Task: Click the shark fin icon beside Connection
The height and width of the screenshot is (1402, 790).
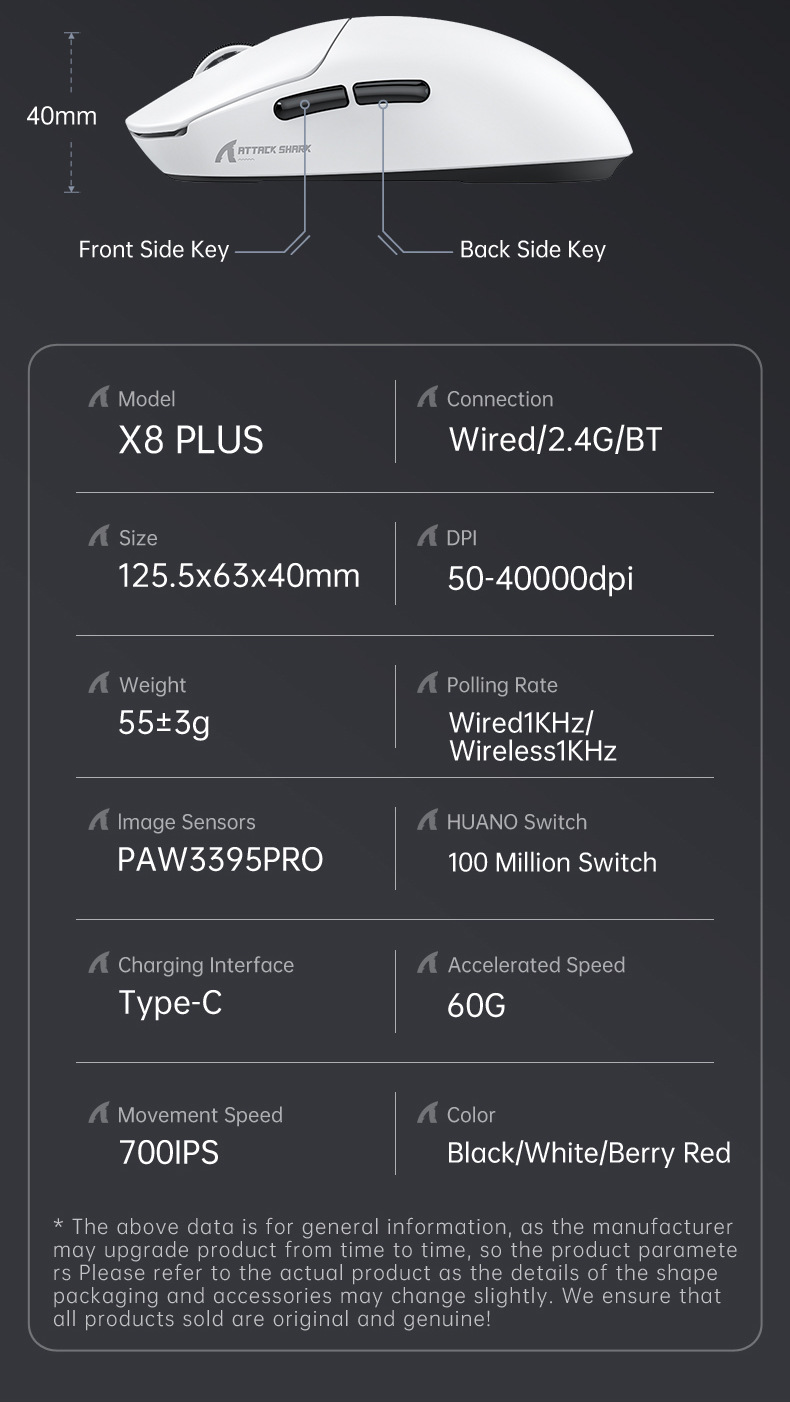Action: pyautogui.click(x=427, y=398)
